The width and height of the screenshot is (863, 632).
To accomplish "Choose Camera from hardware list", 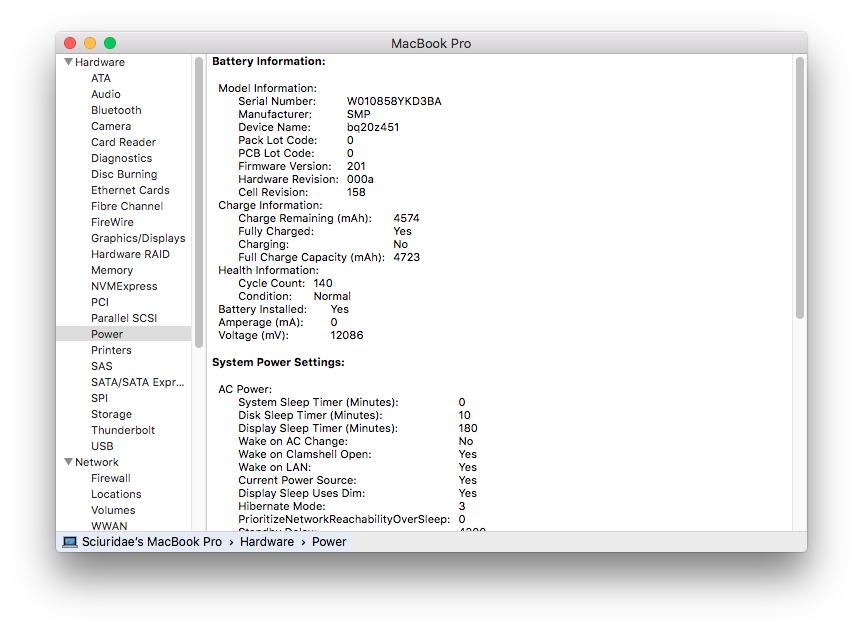I will 111,126.
